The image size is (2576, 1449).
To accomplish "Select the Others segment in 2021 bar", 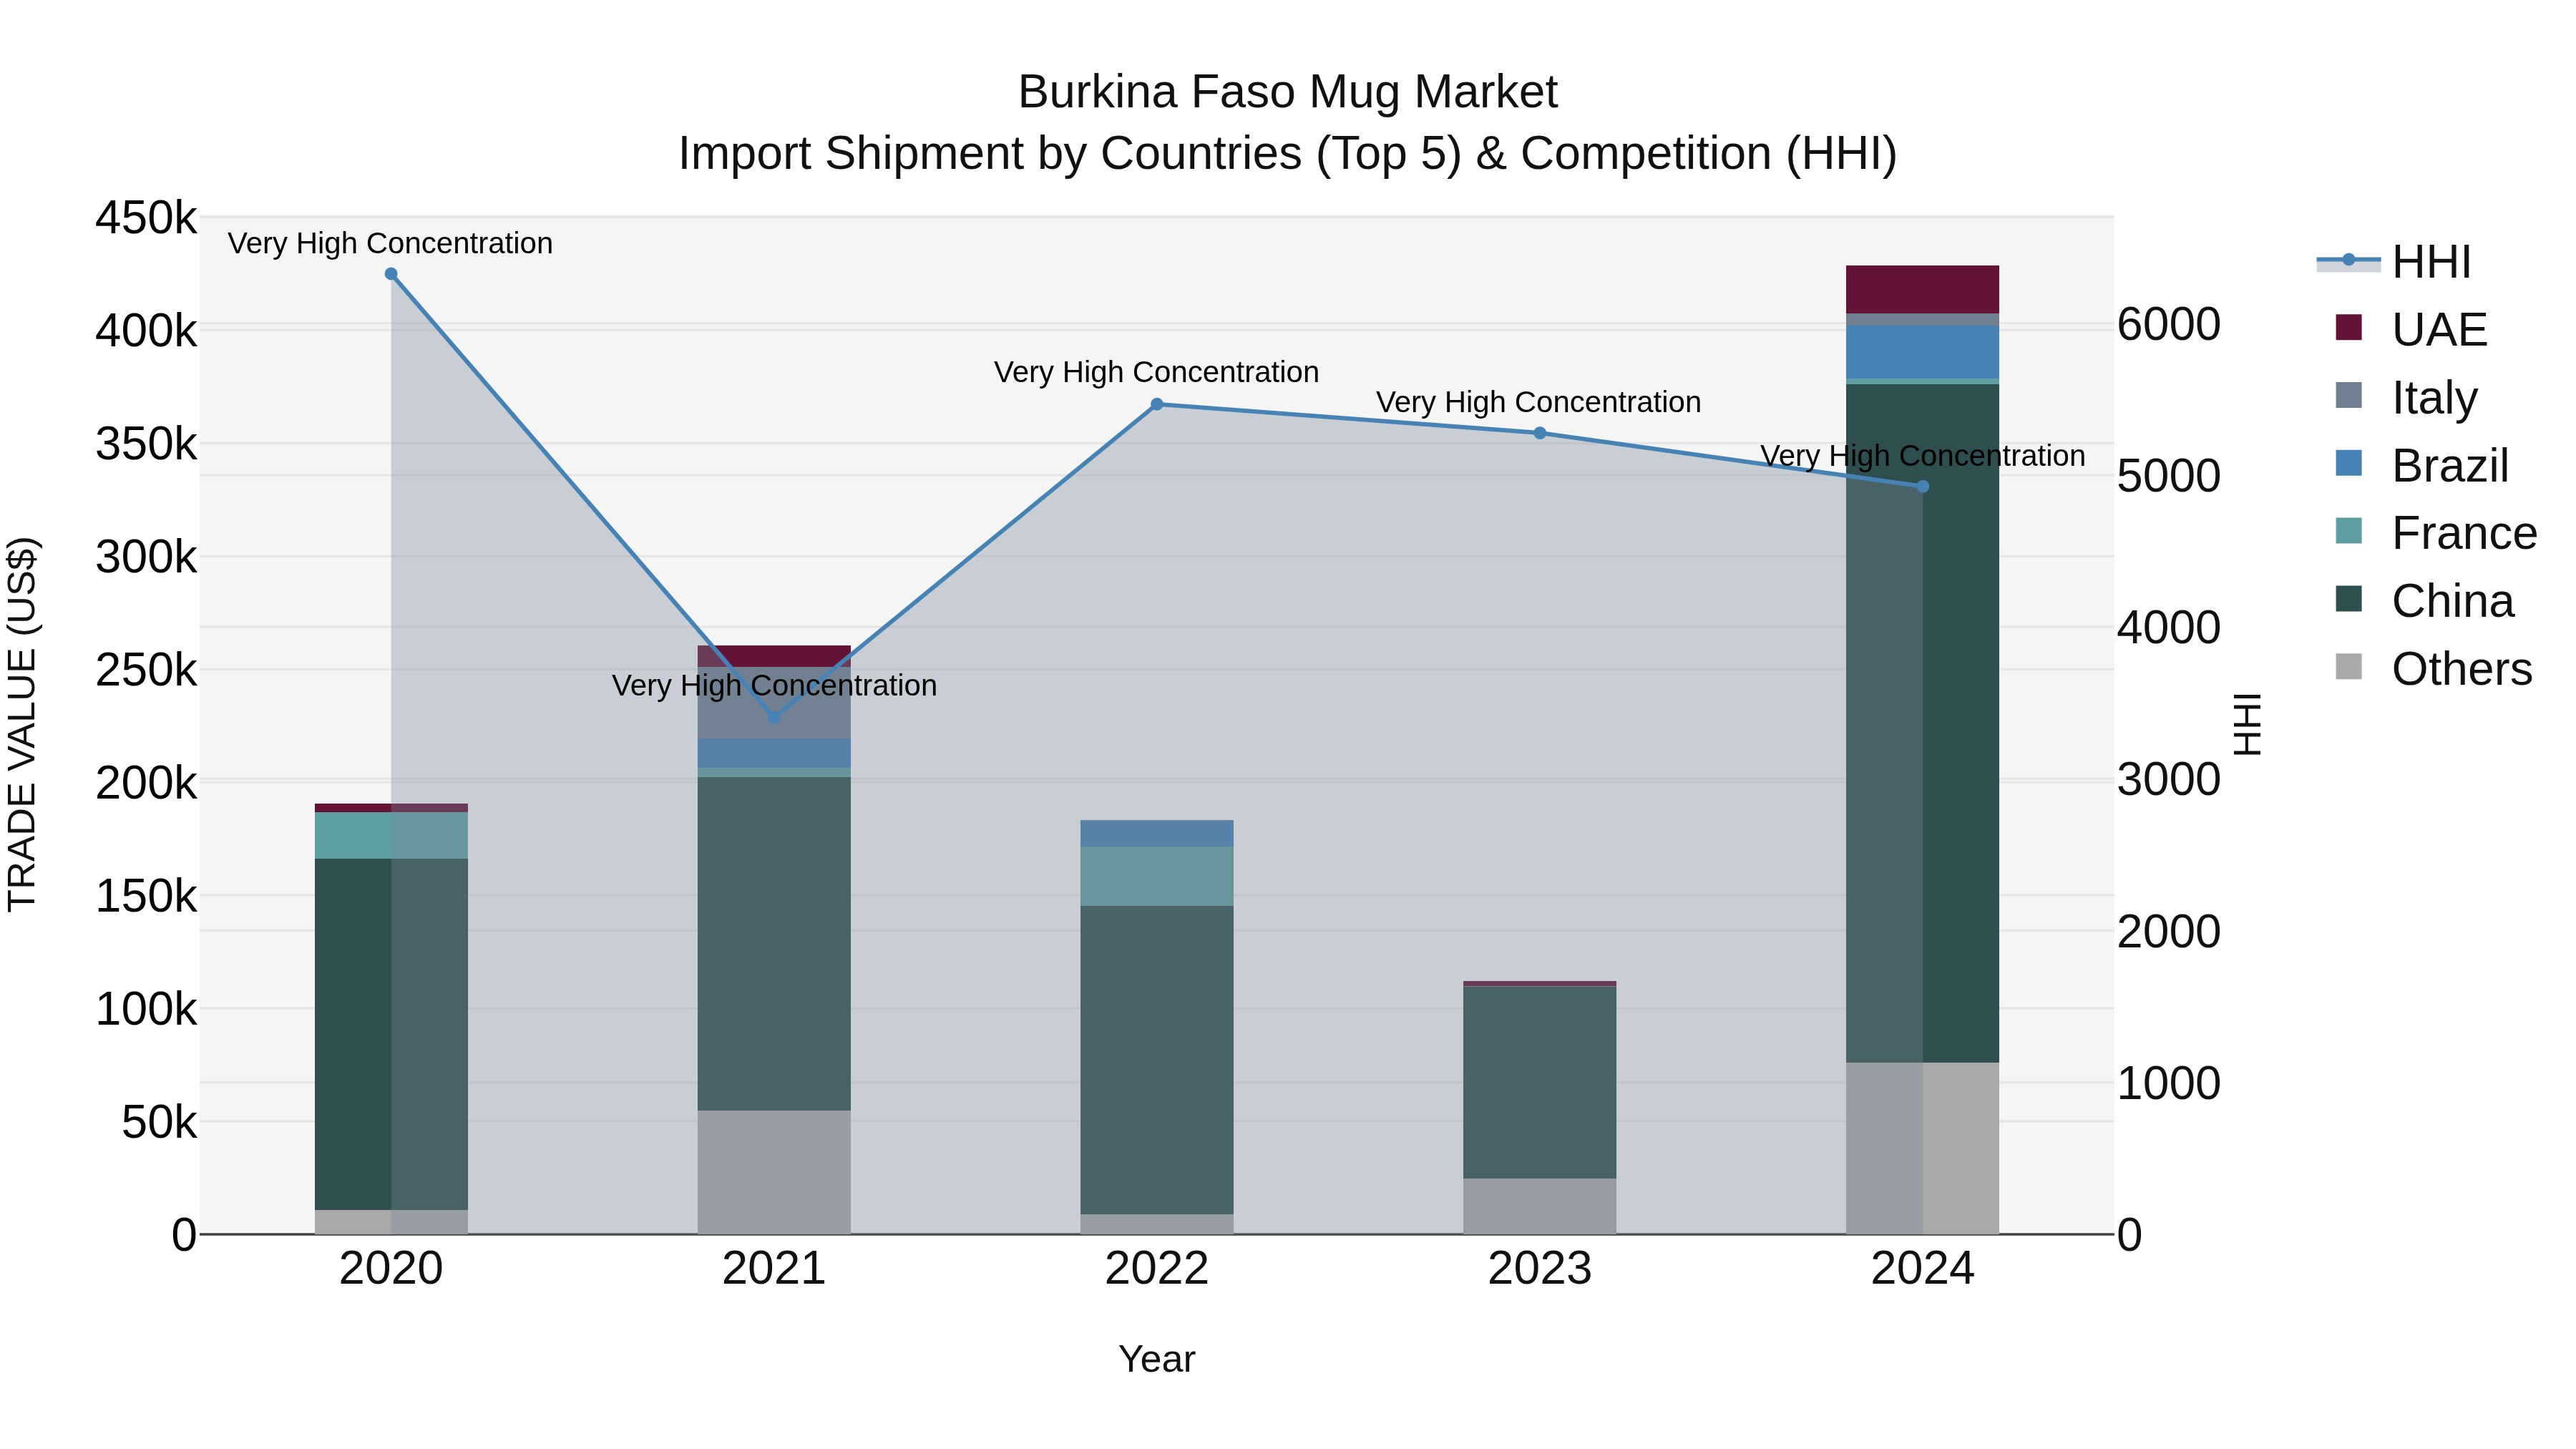I will click(x=774, y=1172).
